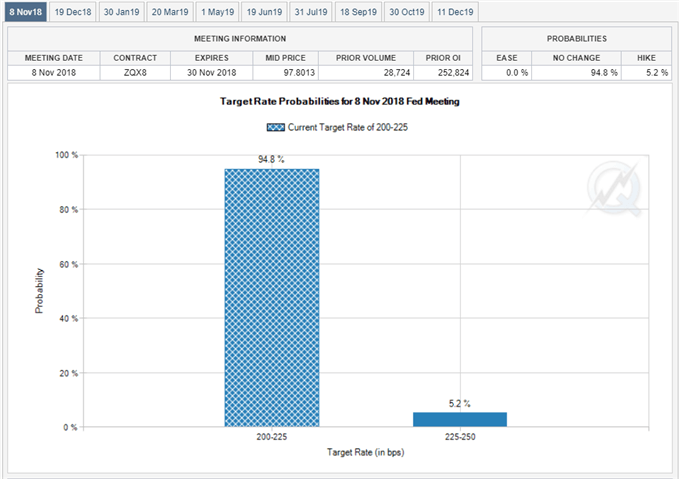Click the CONTRACT column header

(x=135, y=58)
